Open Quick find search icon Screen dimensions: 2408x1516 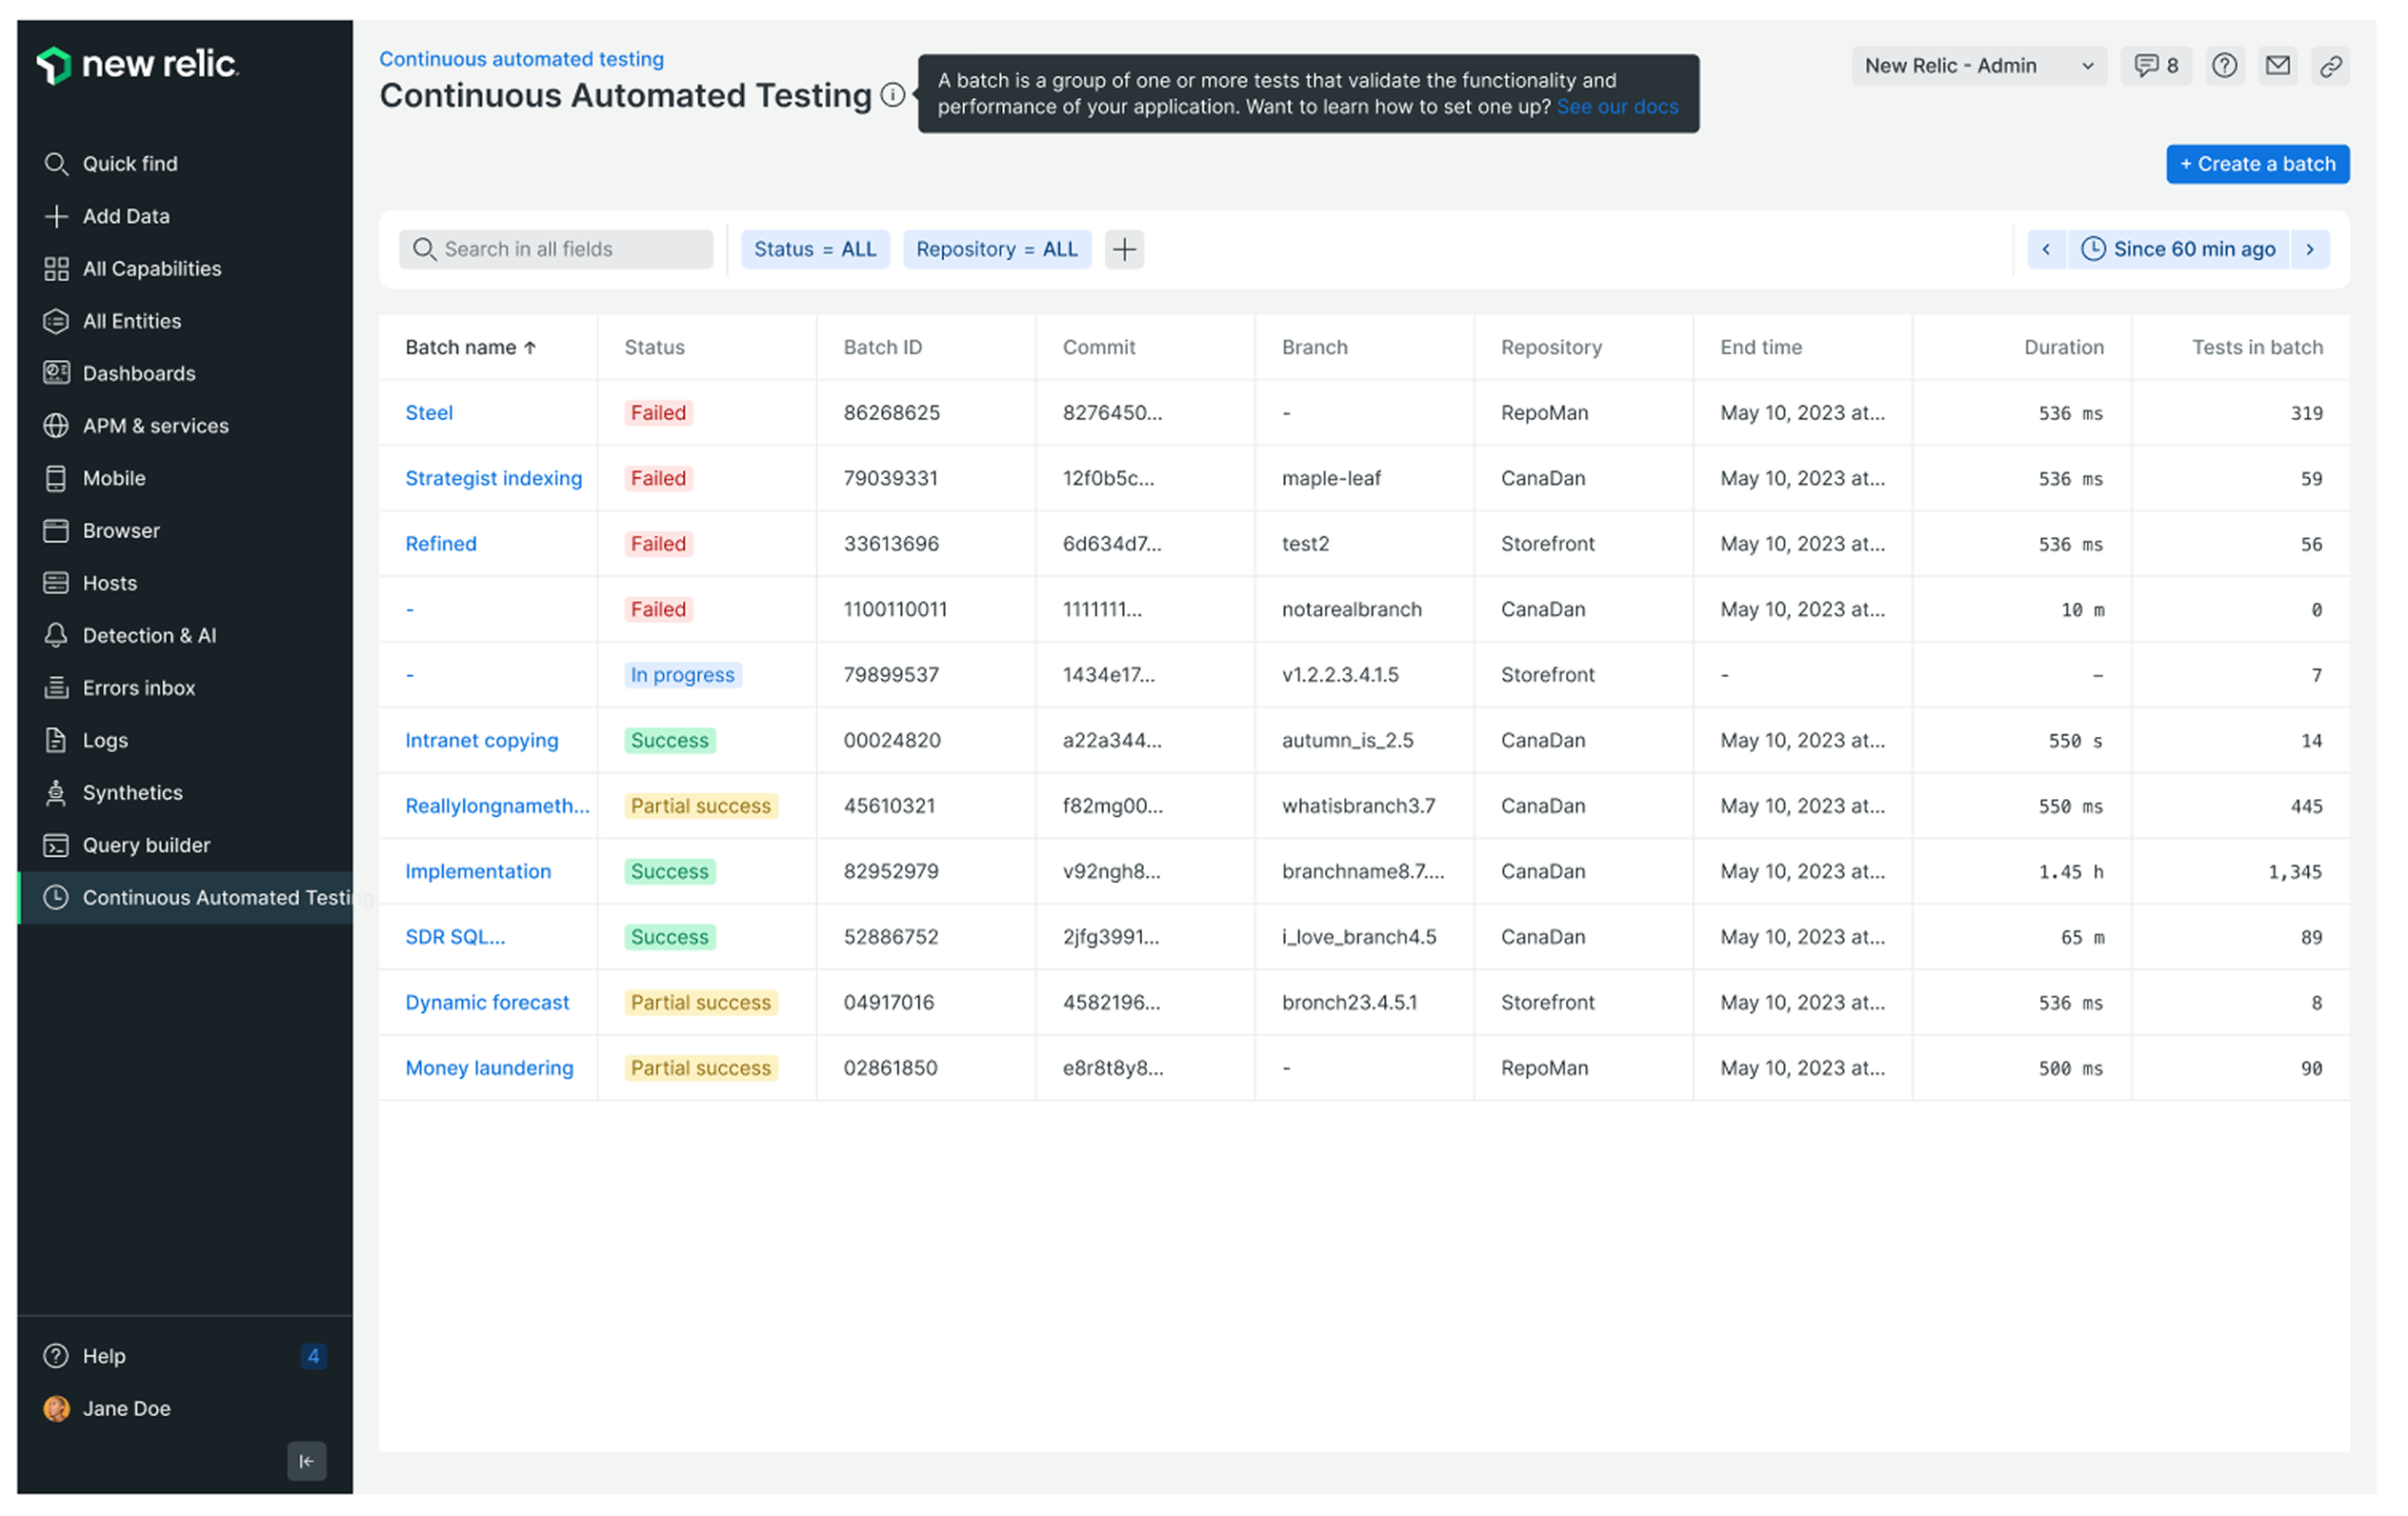pos(56,164)
